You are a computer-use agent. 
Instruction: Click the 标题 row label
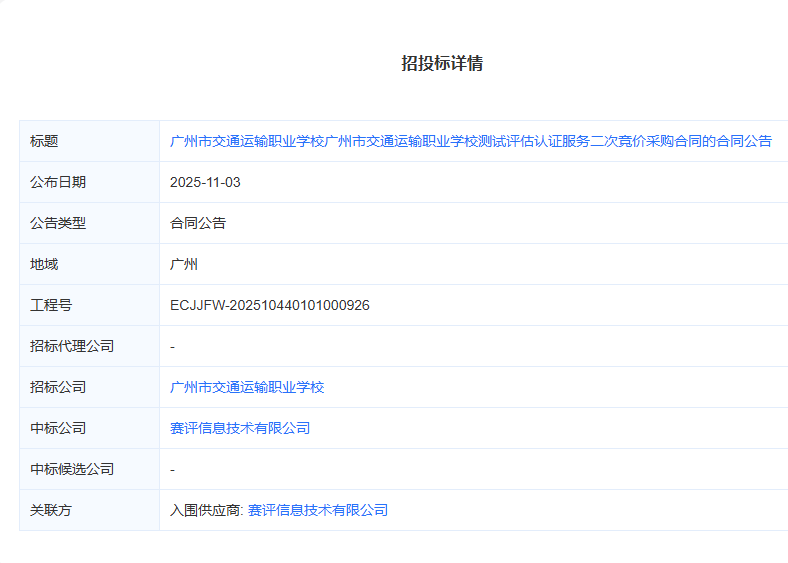pos(44,141)
